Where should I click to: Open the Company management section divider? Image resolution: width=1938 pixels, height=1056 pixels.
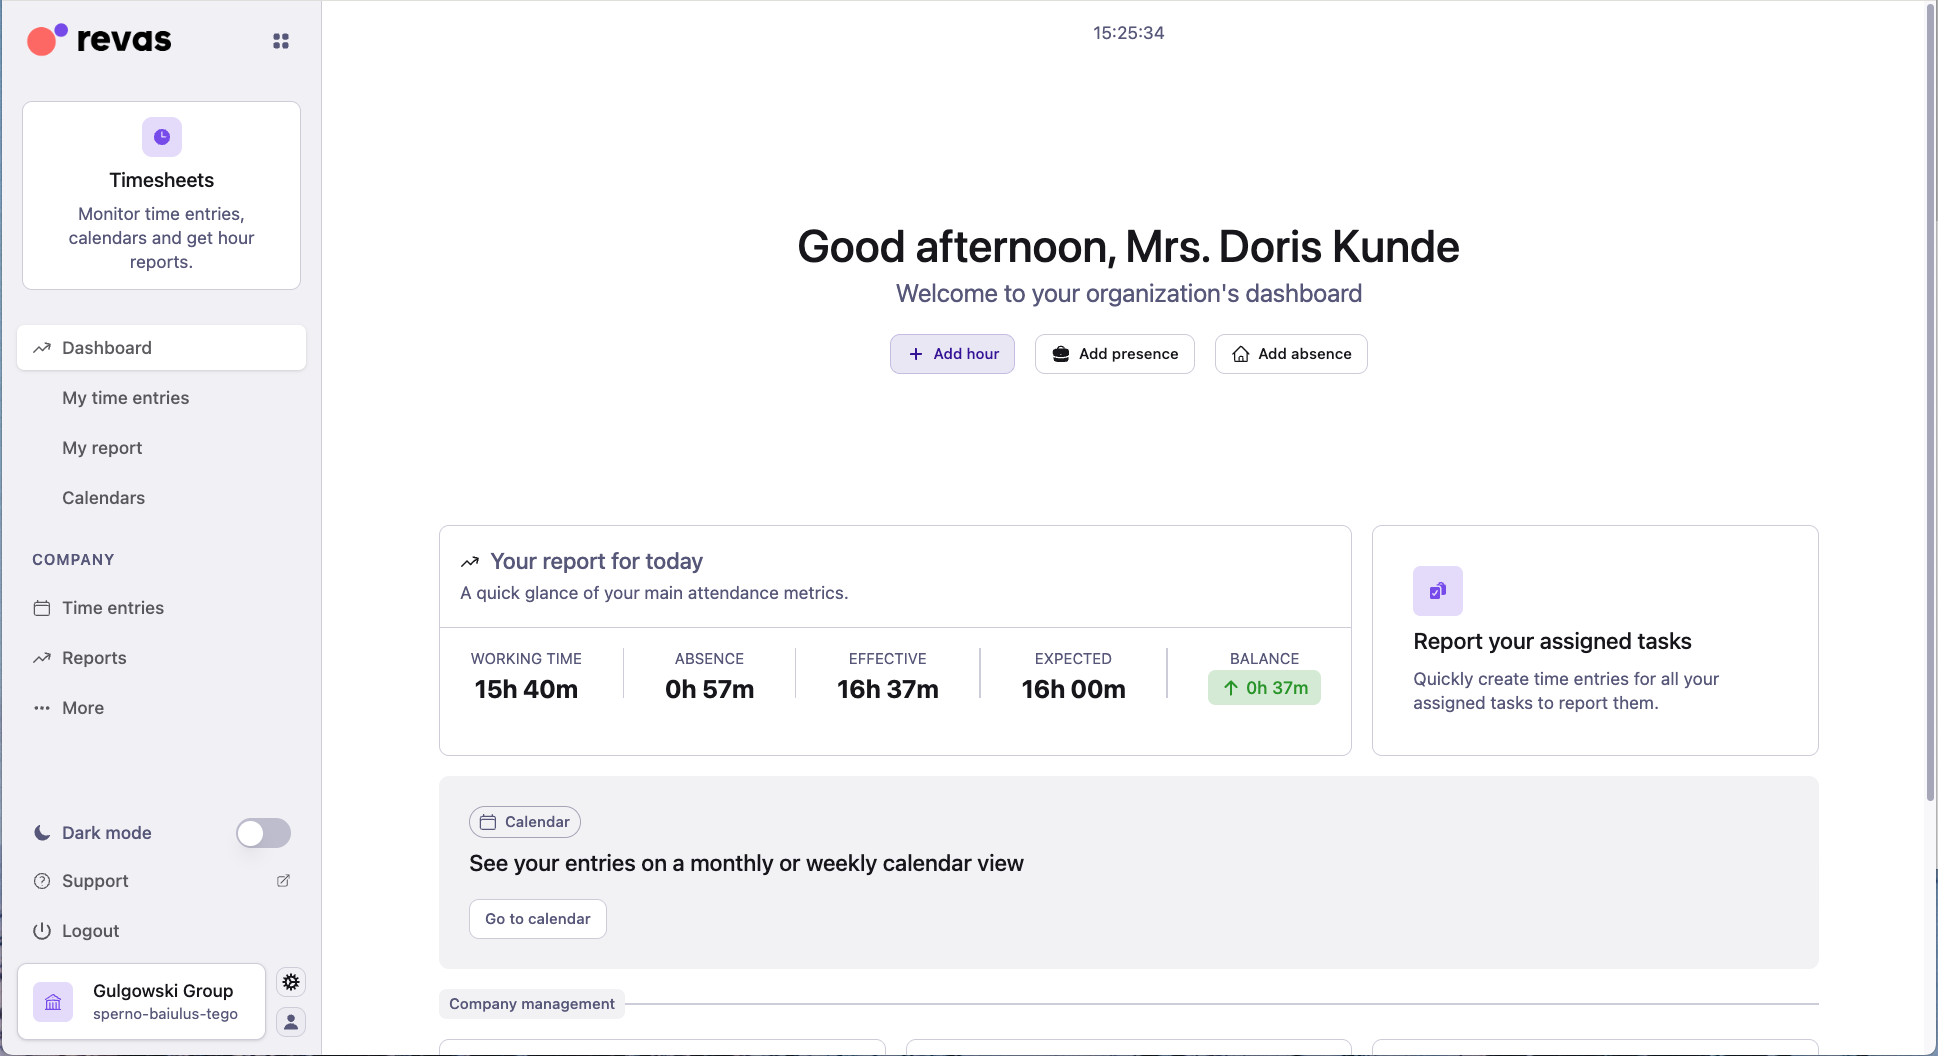coord(531,1003)
